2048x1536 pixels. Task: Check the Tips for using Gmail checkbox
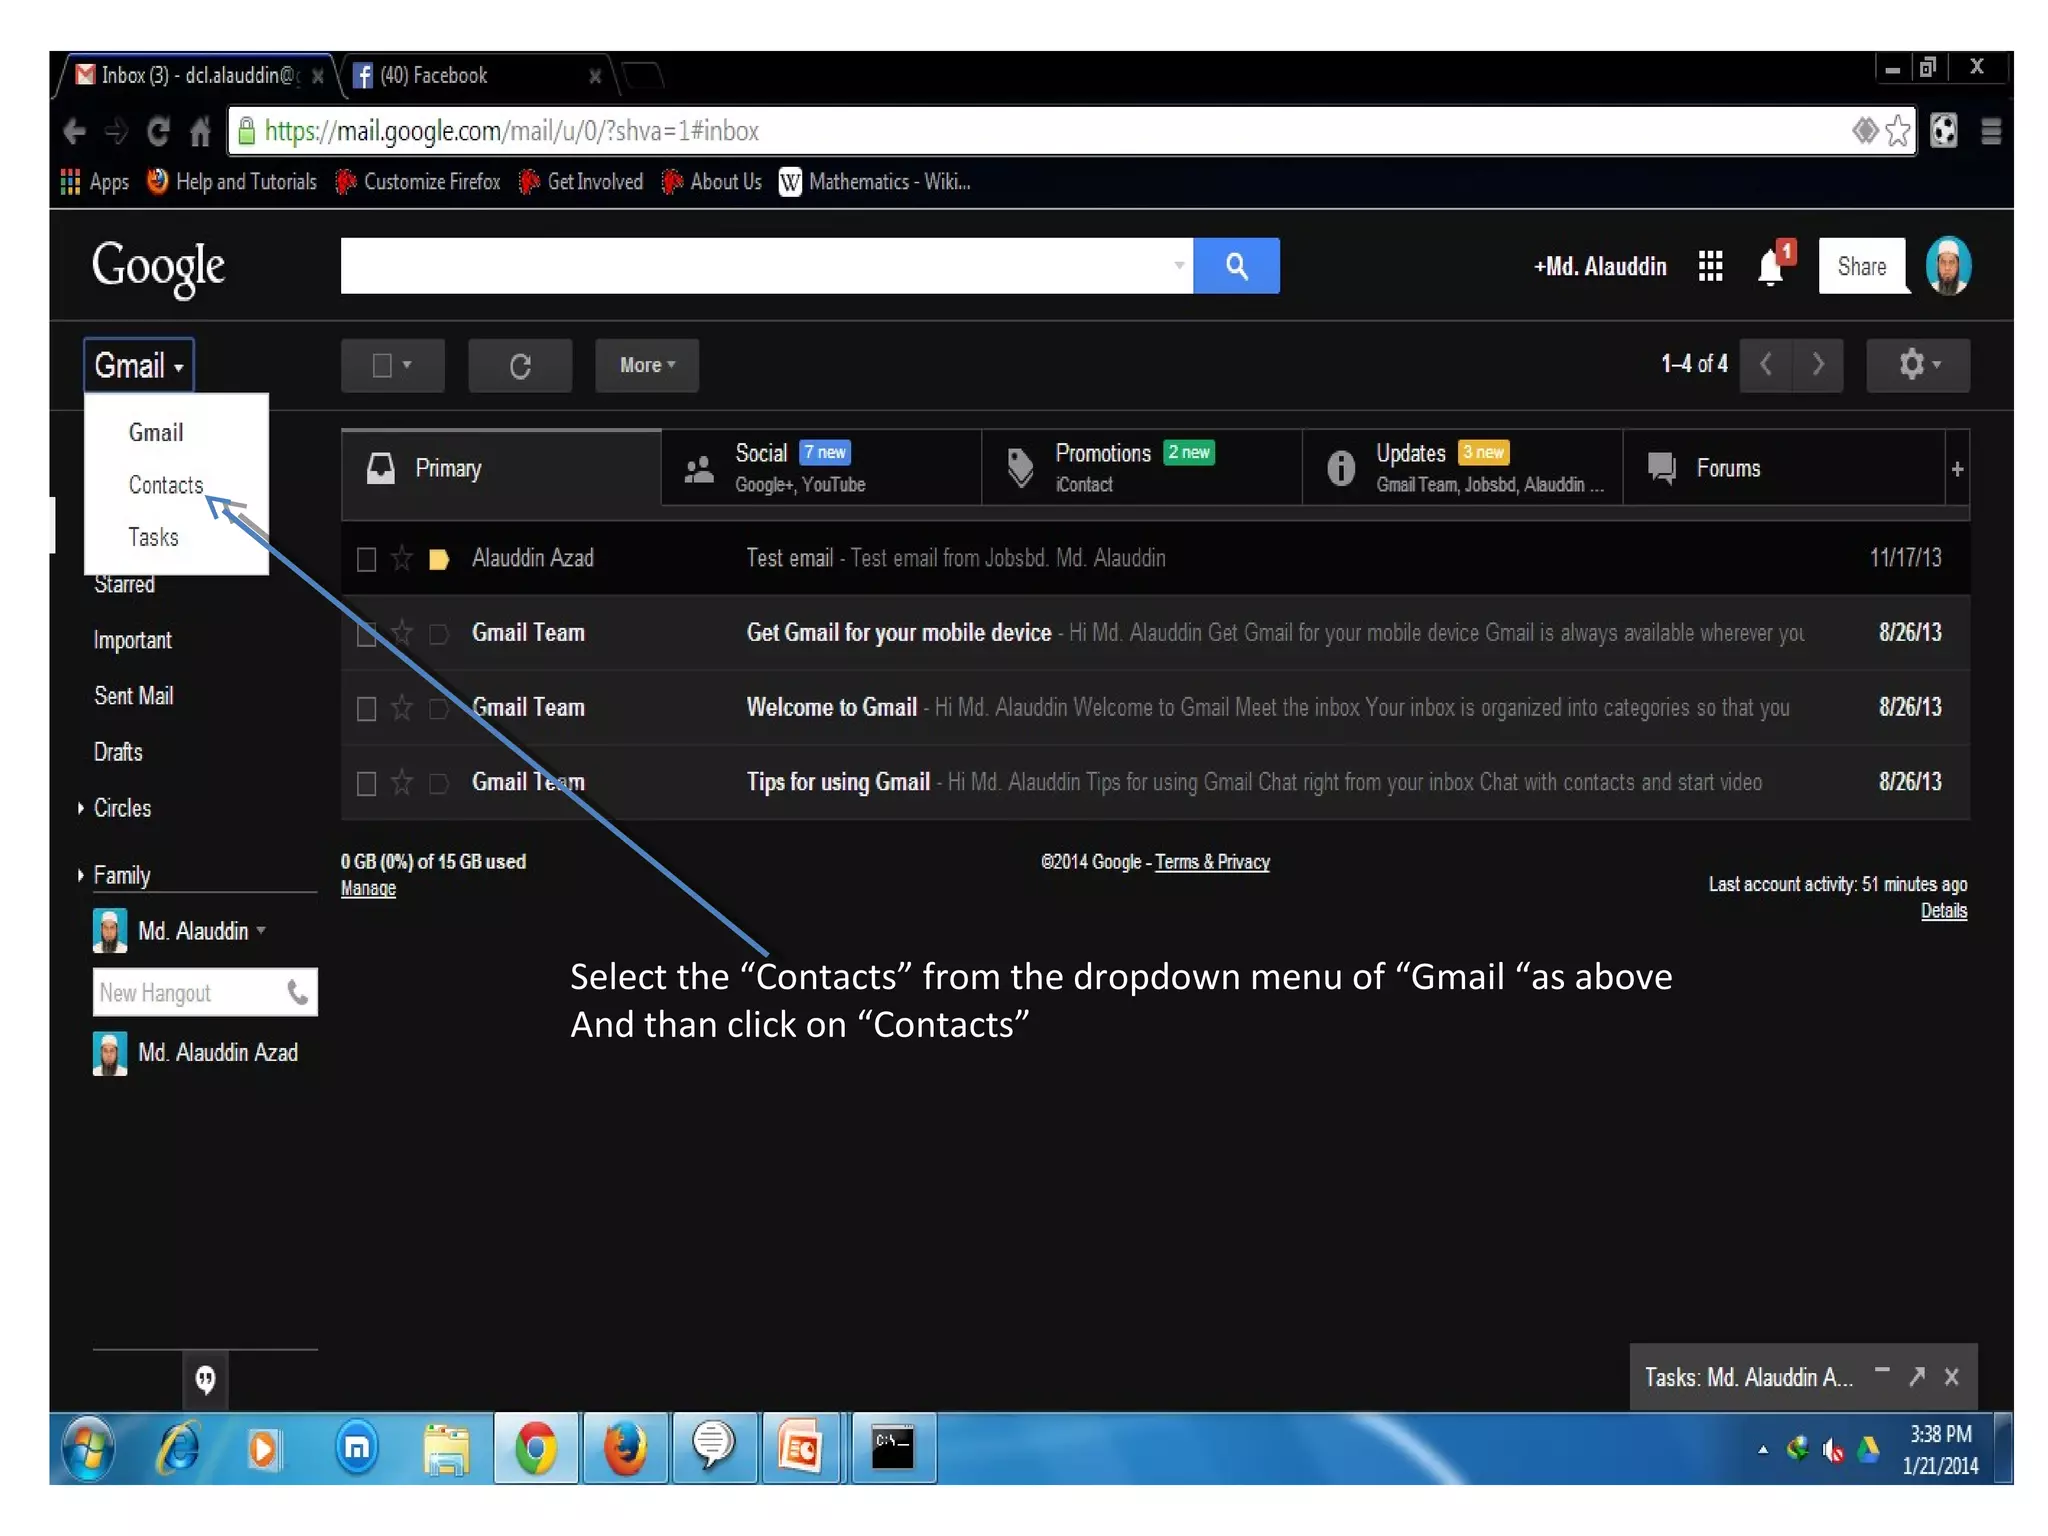pos(366,783)
